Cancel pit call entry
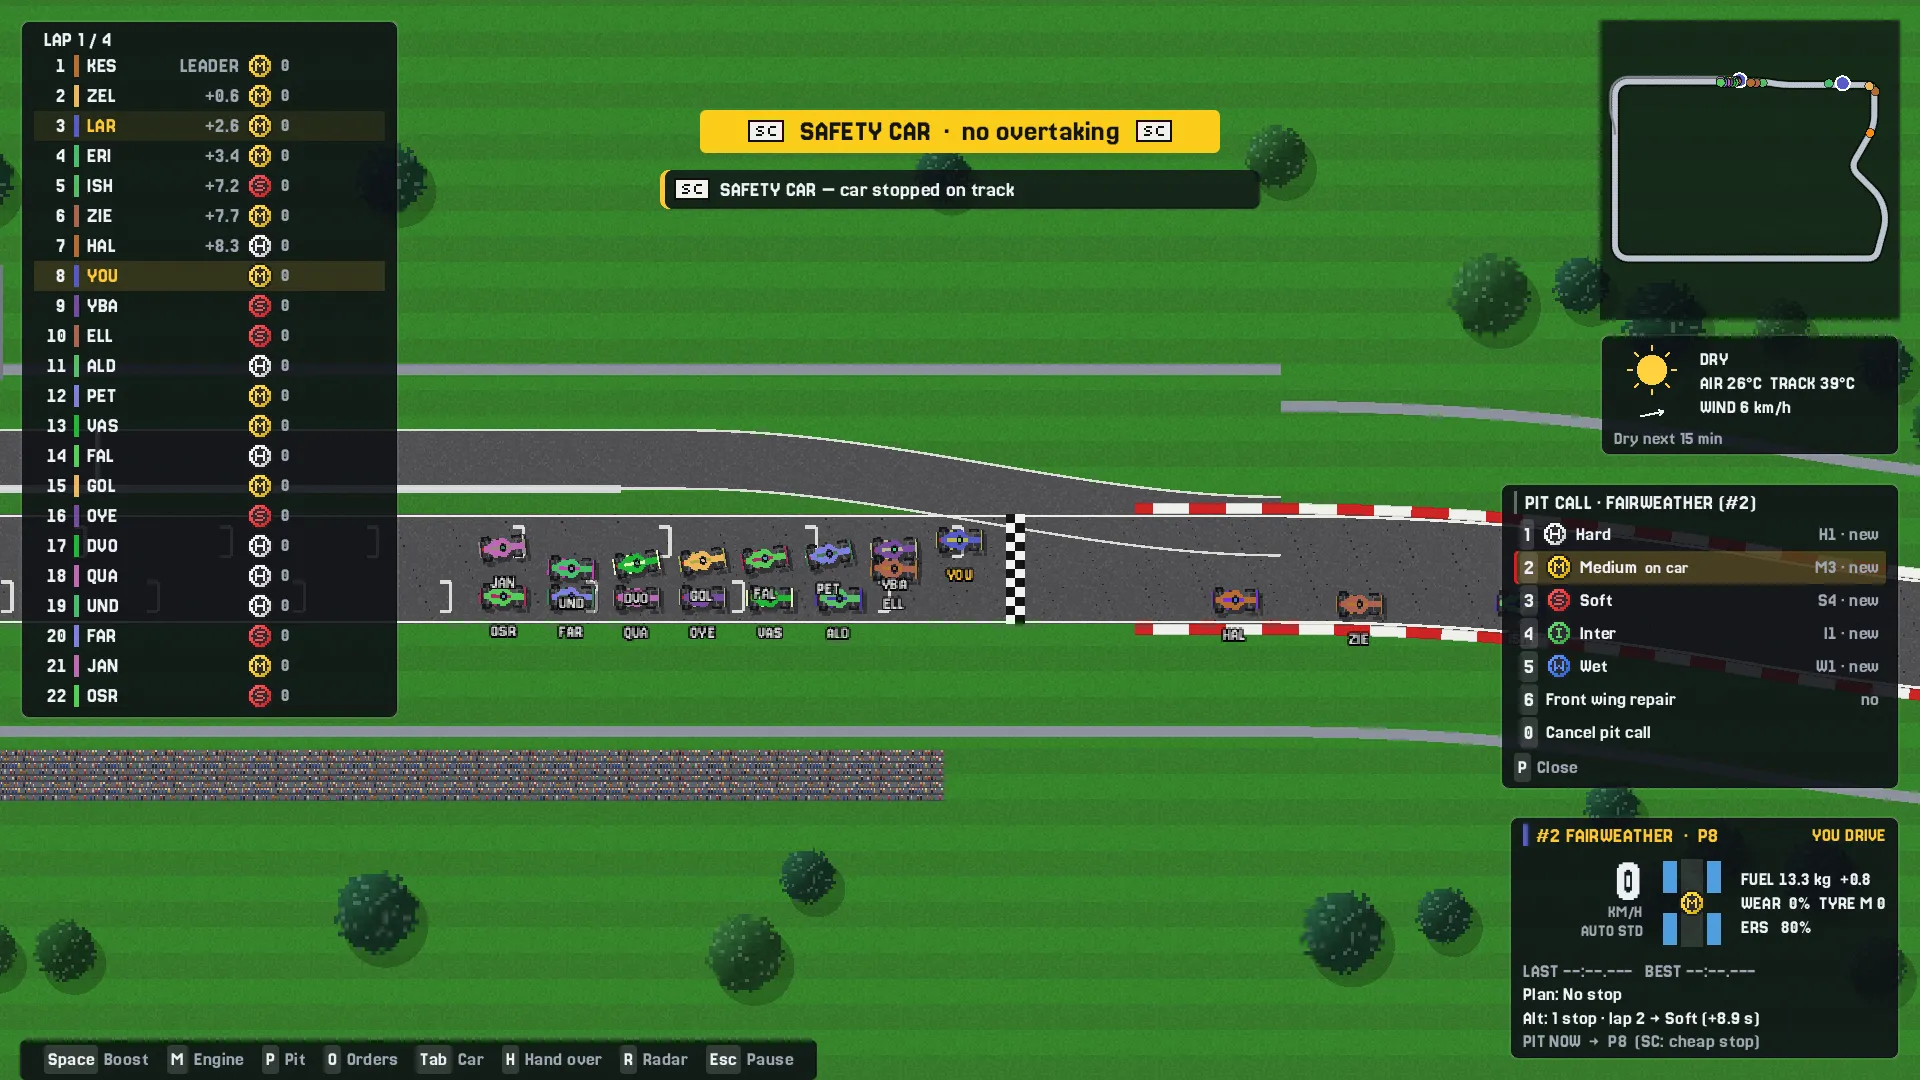The height and width of the screenshot is (1080, 1920). pos(1700,732)
